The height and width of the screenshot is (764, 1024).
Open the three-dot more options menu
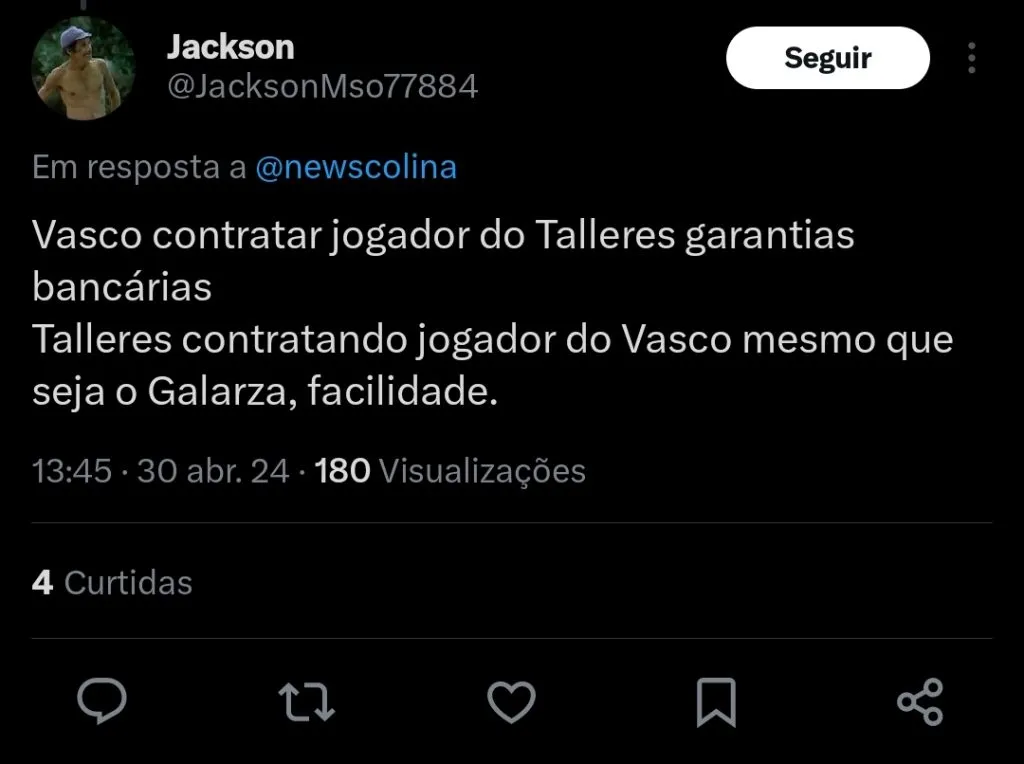pyautogui.click(x=972, y=58)
